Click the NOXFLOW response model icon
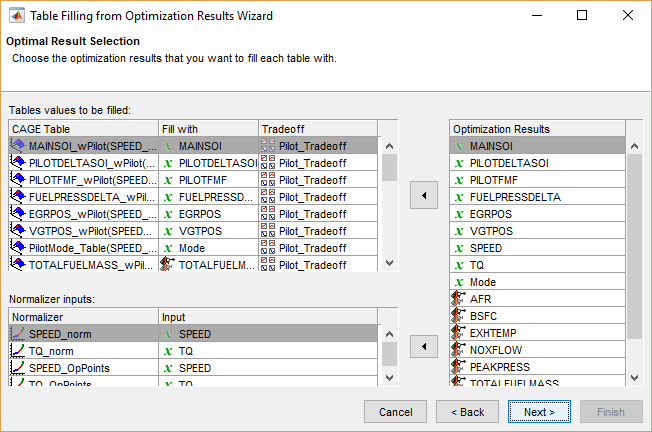Viewport: 652px width, 432px height. click(459, 349)
